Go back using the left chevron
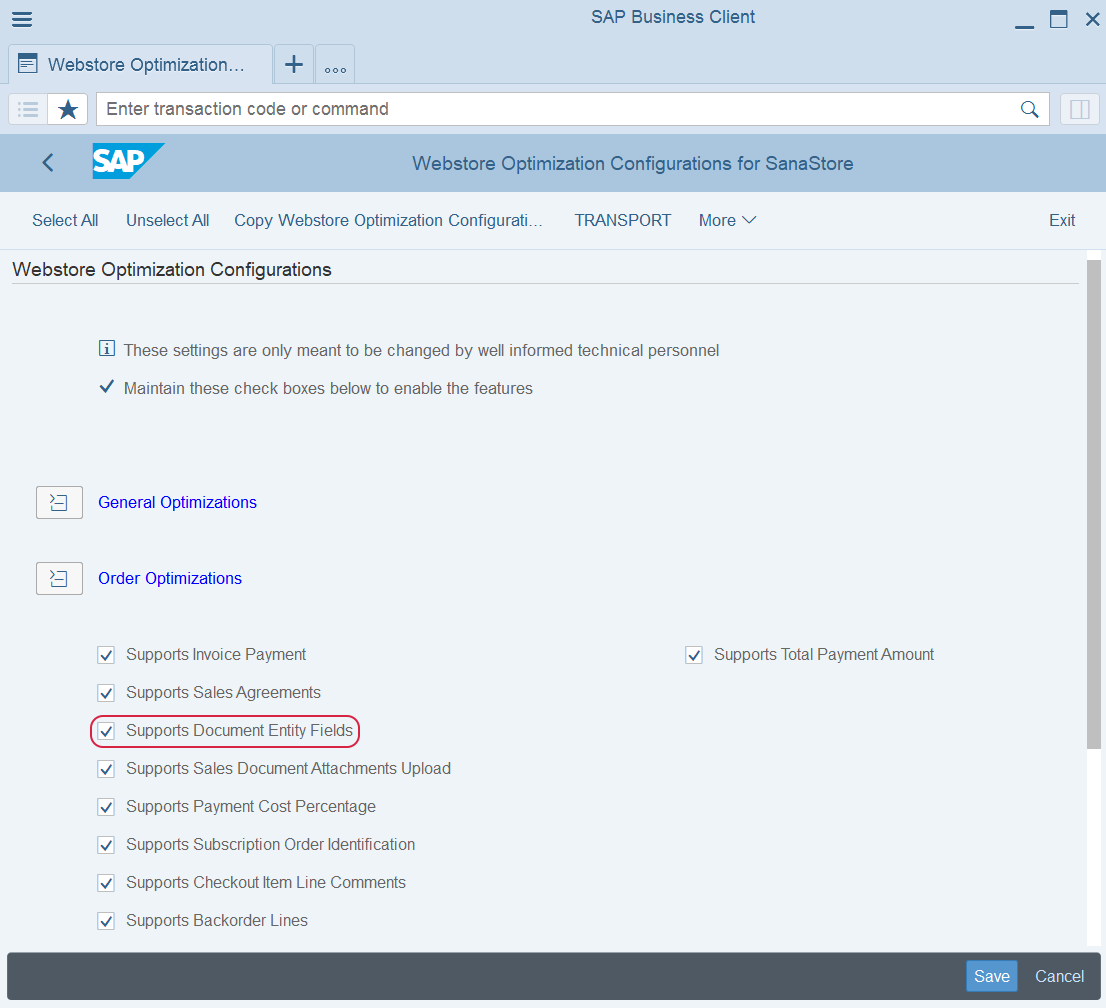This screenshot has height=1008, width=1106. coord(48,163)
